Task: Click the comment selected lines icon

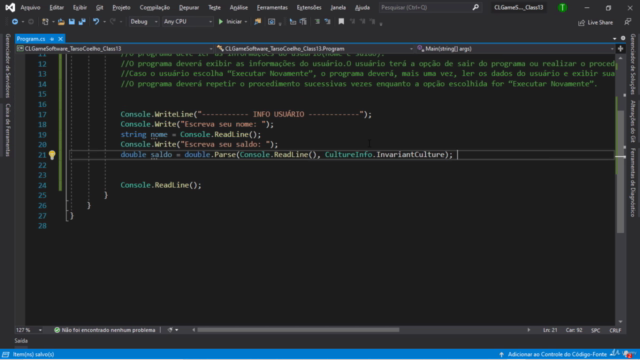Action: pos(317,22)
